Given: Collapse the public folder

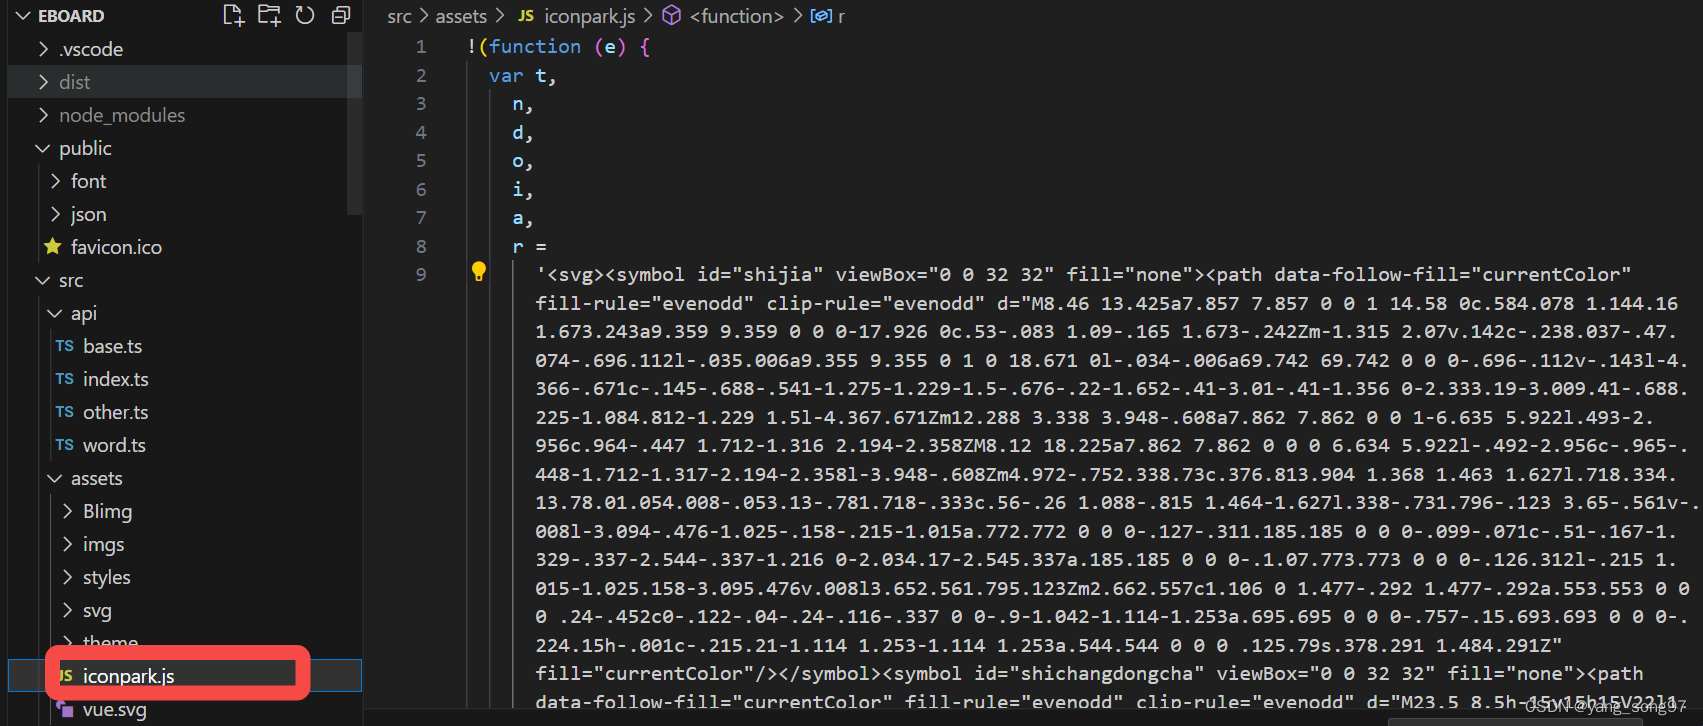Looking at the screenshot, I should tap(43, 148).
